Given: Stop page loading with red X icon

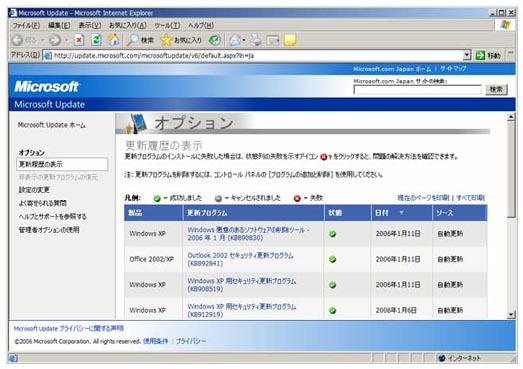Looking at the screenshot, I should click(79, 40).
